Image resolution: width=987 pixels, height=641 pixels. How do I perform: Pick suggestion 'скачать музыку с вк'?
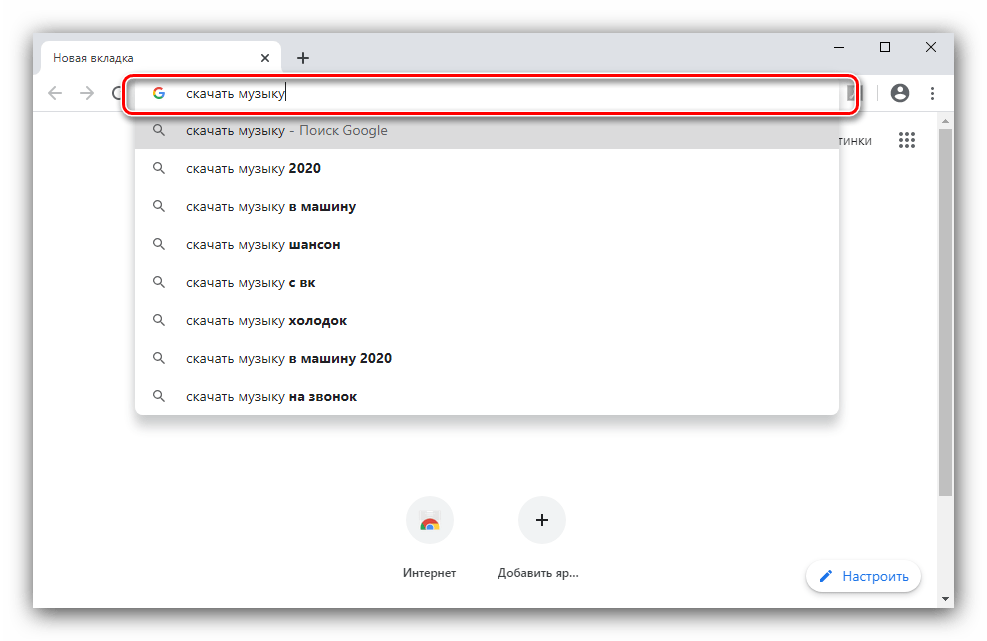pyautogui.click(x=487, y=283)
